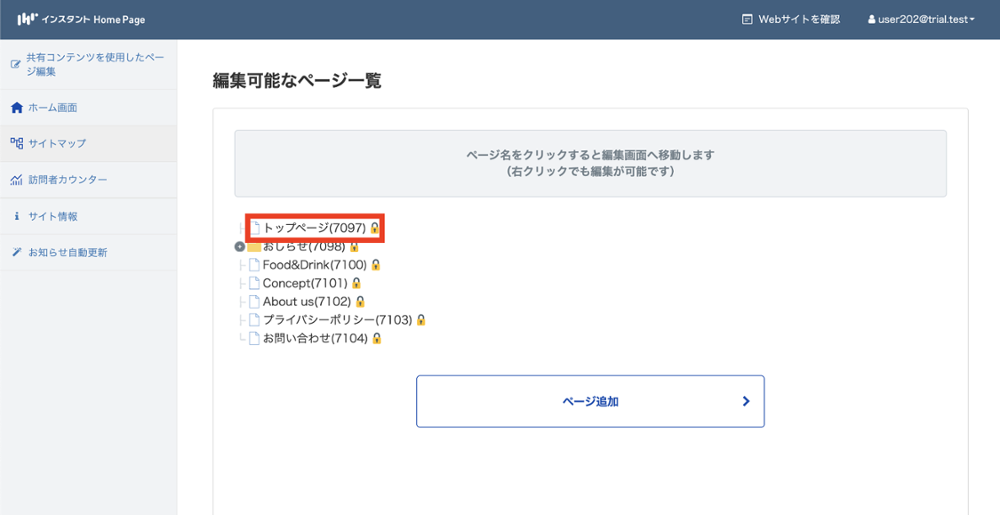Expand the おしらせ(7098) folder tree node

click(239, 247)
